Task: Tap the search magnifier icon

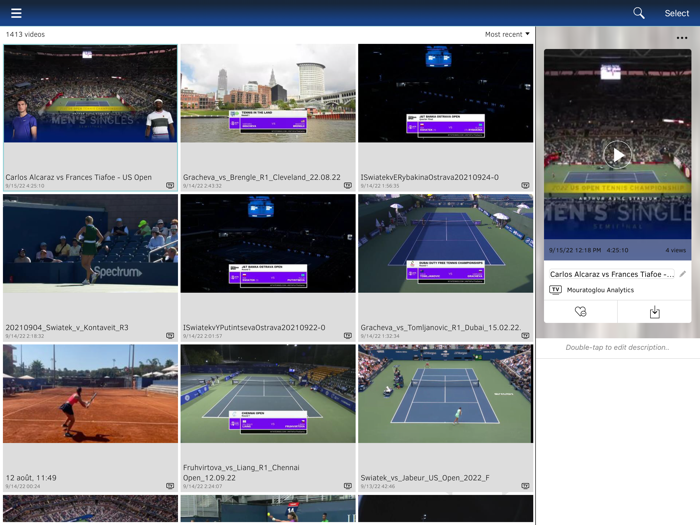Action: click(639, 13)
